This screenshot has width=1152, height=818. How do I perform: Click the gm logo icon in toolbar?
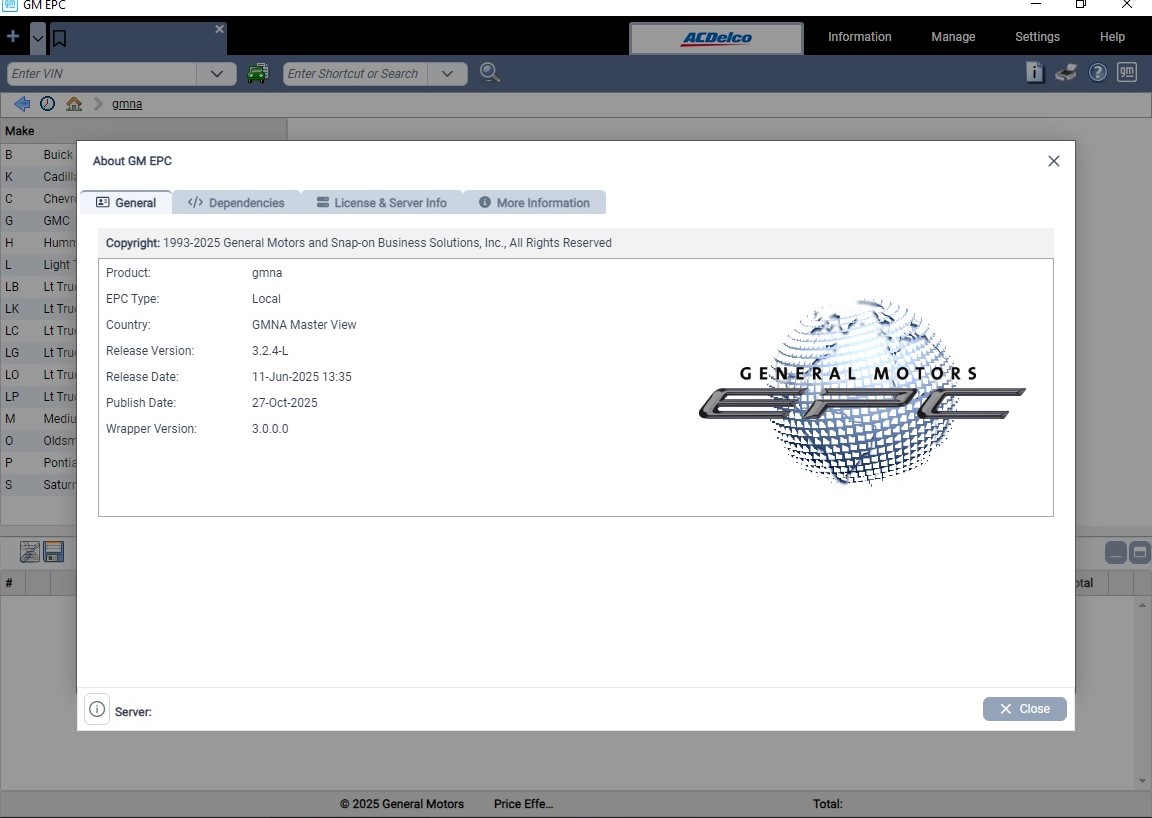click(1126, 72)
